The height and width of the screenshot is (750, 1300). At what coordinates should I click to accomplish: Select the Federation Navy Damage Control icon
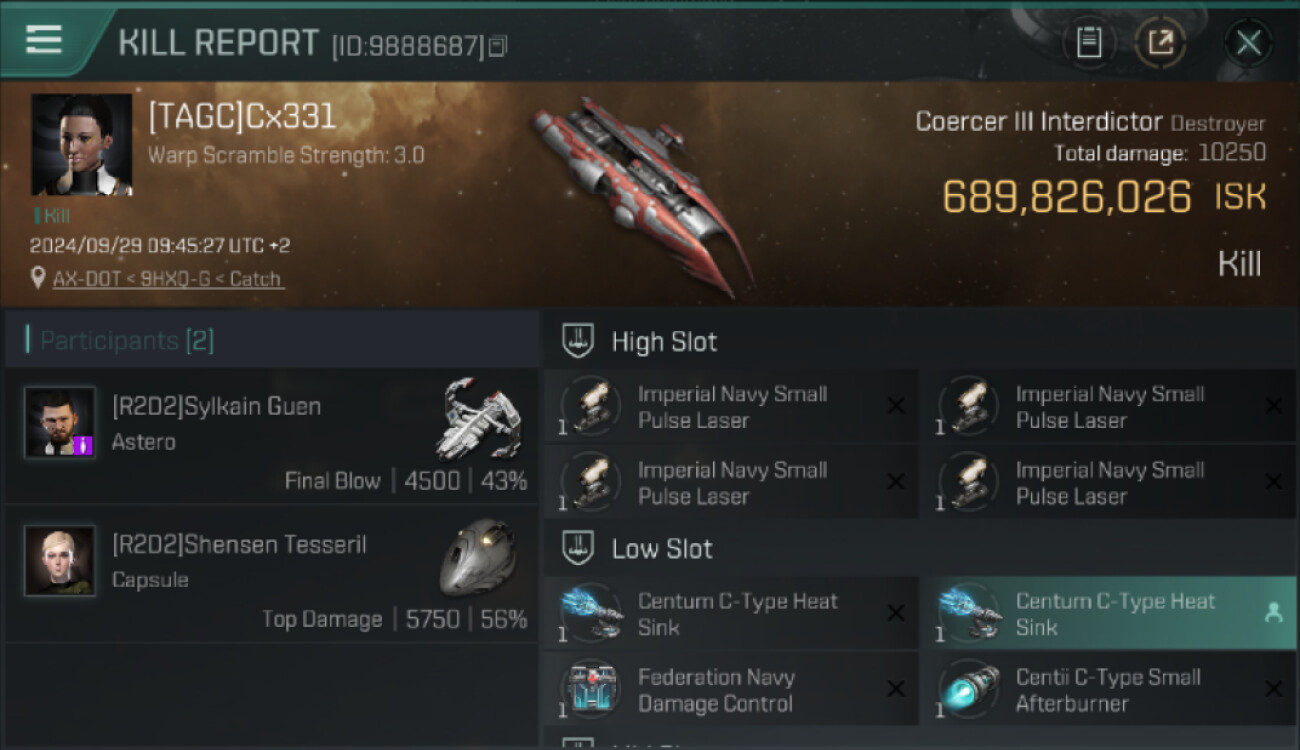[x=592, y=689]
